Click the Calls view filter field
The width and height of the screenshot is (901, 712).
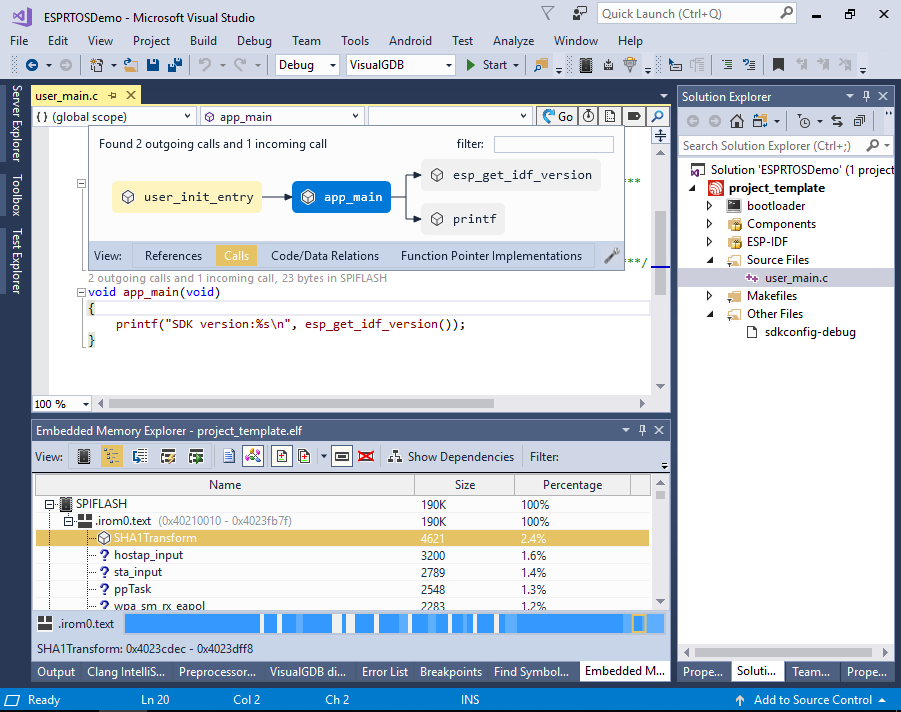click(553, 144)
